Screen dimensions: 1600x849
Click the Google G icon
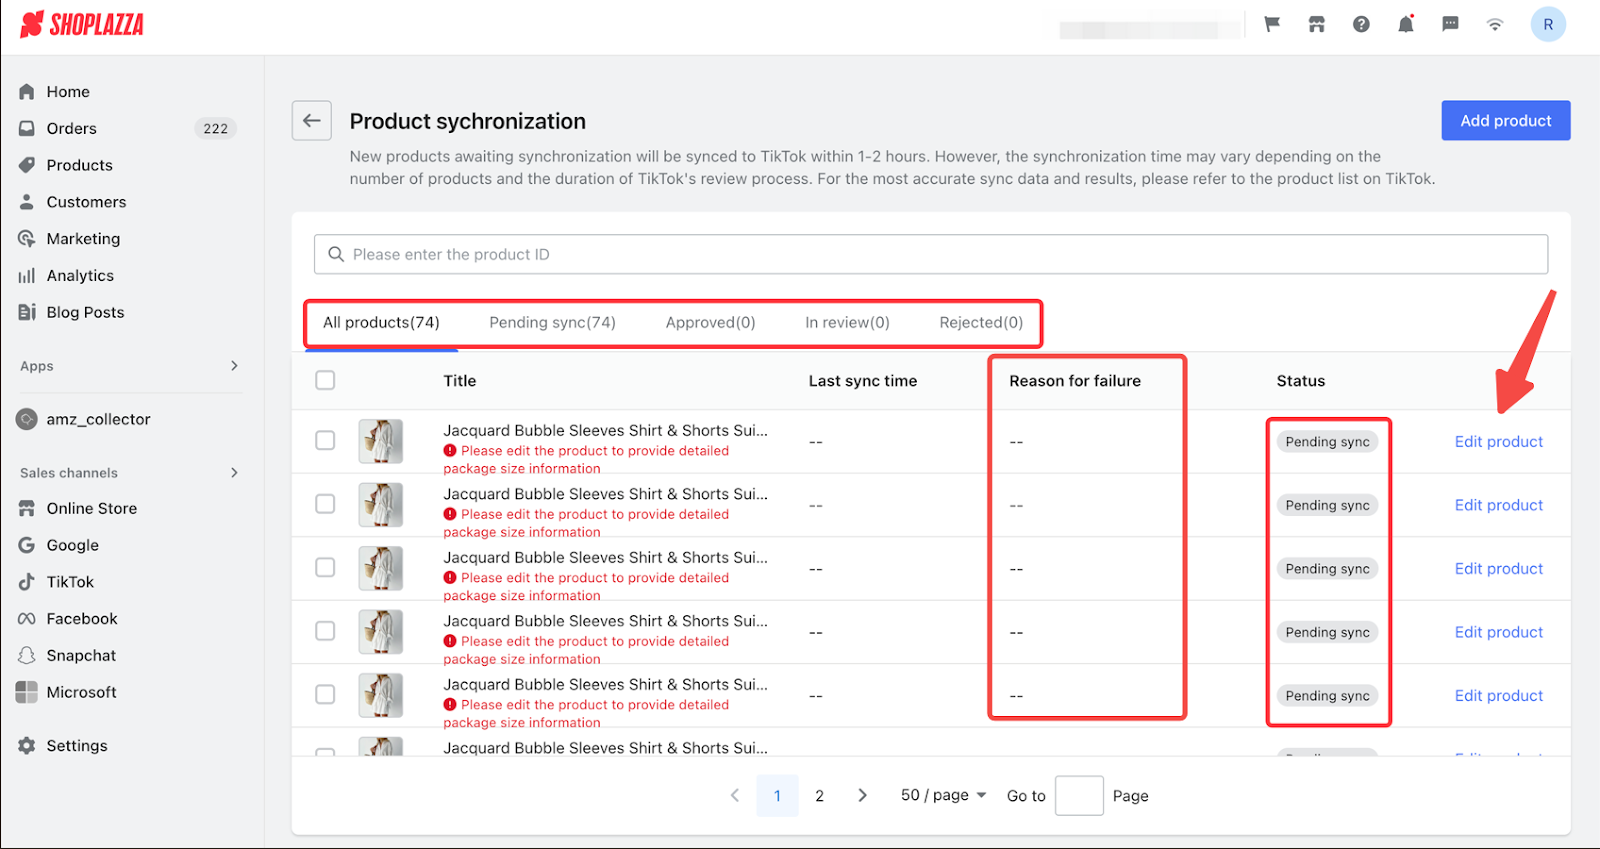point(27,545)
